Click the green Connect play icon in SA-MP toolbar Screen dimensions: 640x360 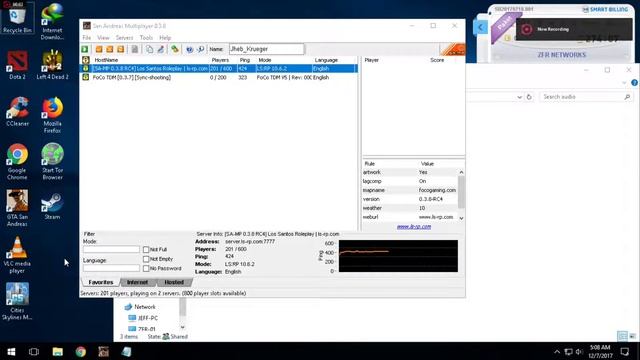click(85, 49)
